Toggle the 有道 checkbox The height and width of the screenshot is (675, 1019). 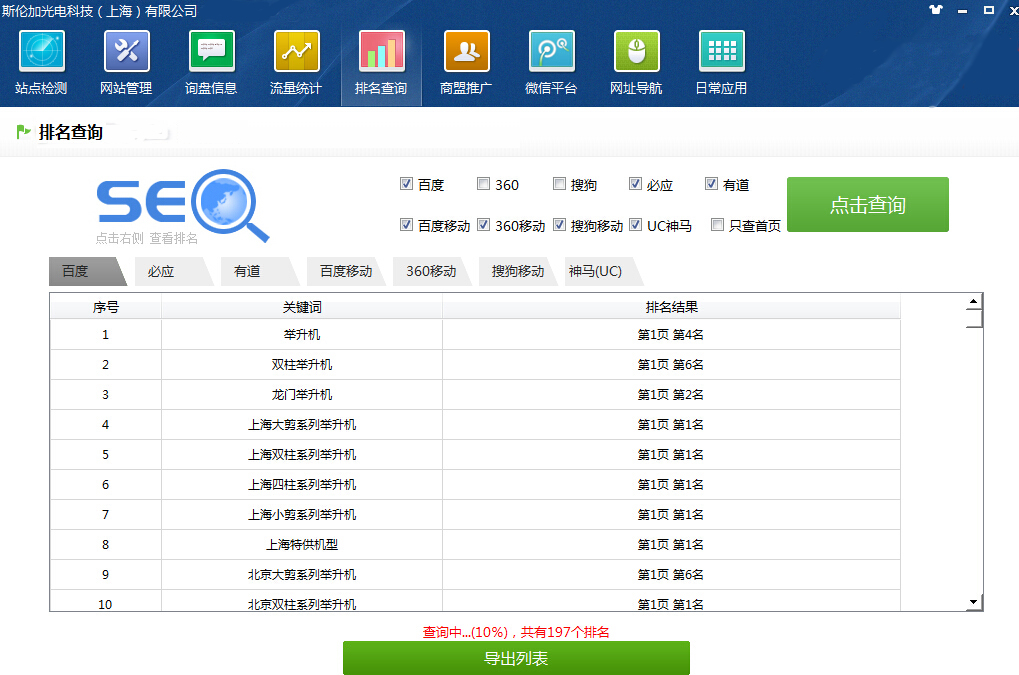tap(711, 184)
